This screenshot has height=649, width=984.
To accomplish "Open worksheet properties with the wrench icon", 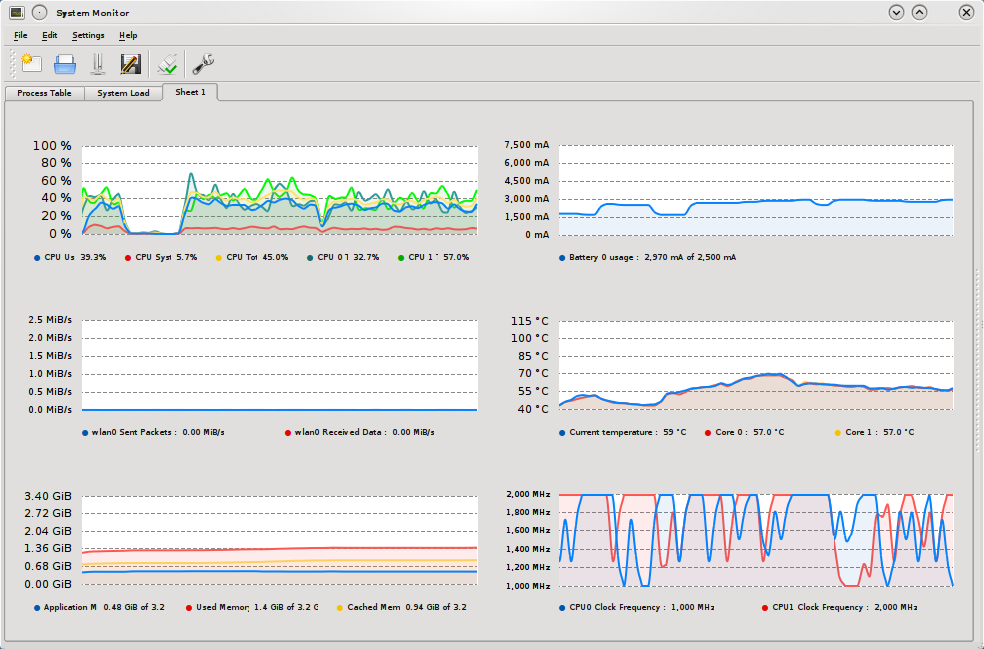I will click(x=203, y=64).
